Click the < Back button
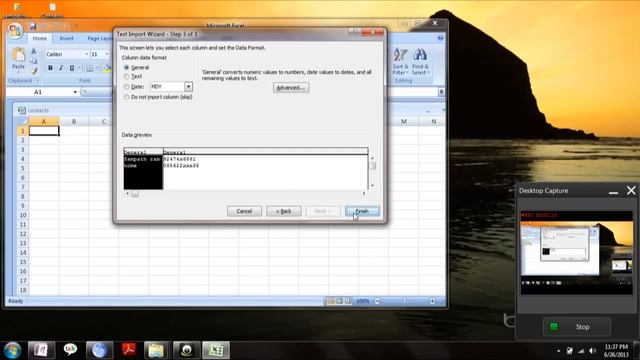The width and height of the screenshot is (640, 360). [284, 211]
